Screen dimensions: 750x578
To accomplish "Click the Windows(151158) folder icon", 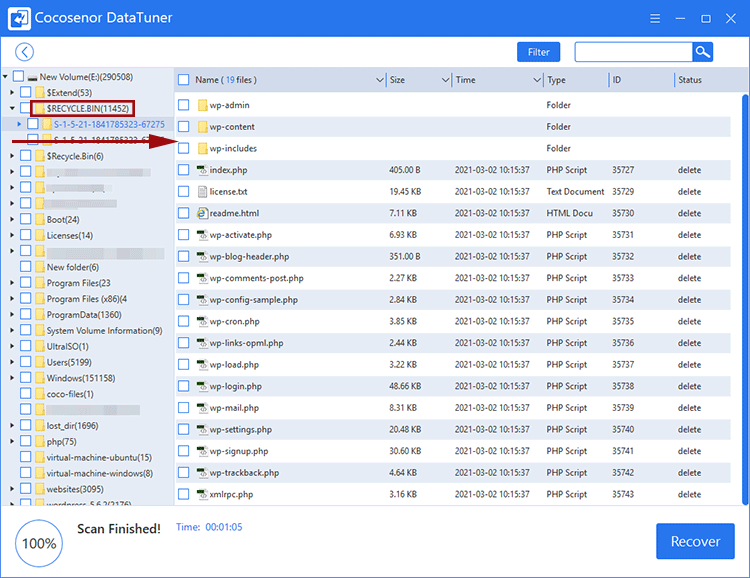I will tap(40, 378).
